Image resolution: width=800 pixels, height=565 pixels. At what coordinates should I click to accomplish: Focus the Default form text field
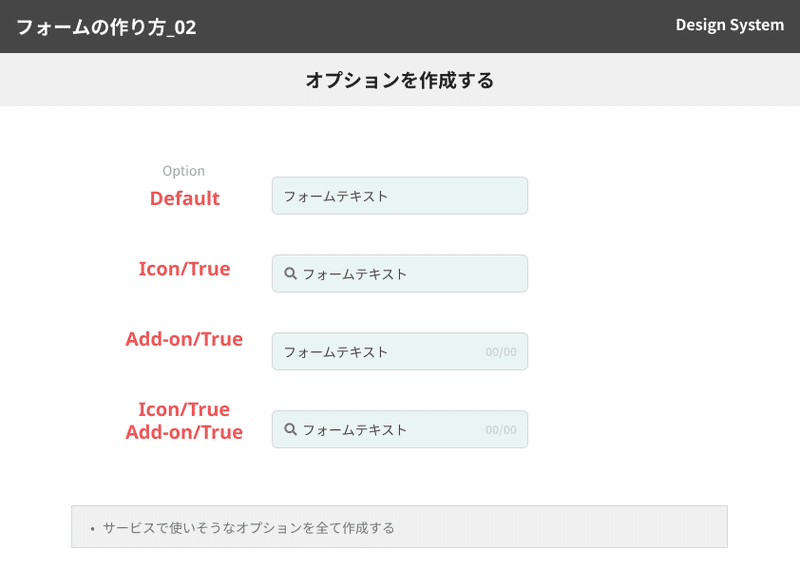tap(400, 196)
